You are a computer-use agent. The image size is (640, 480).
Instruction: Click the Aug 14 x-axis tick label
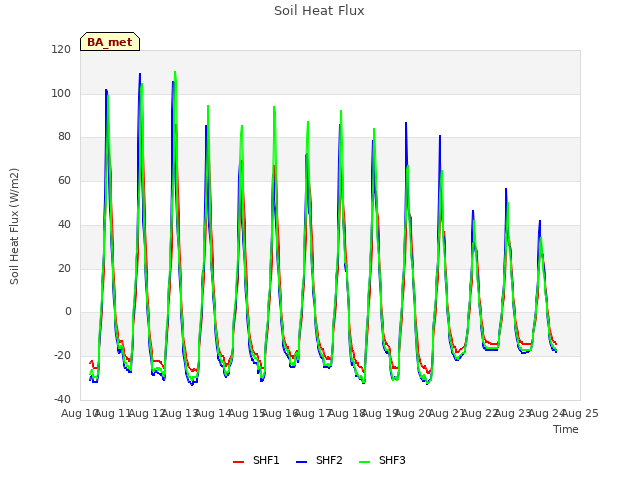click(213, 413)
